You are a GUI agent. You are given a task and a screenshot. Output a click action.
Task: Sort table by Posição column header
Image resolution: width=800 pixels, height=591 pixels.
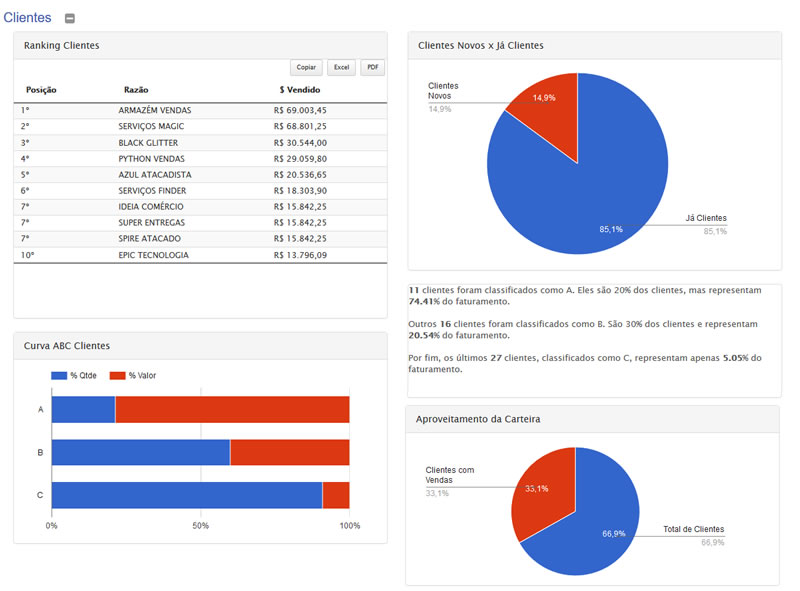[x=41, y=90]
